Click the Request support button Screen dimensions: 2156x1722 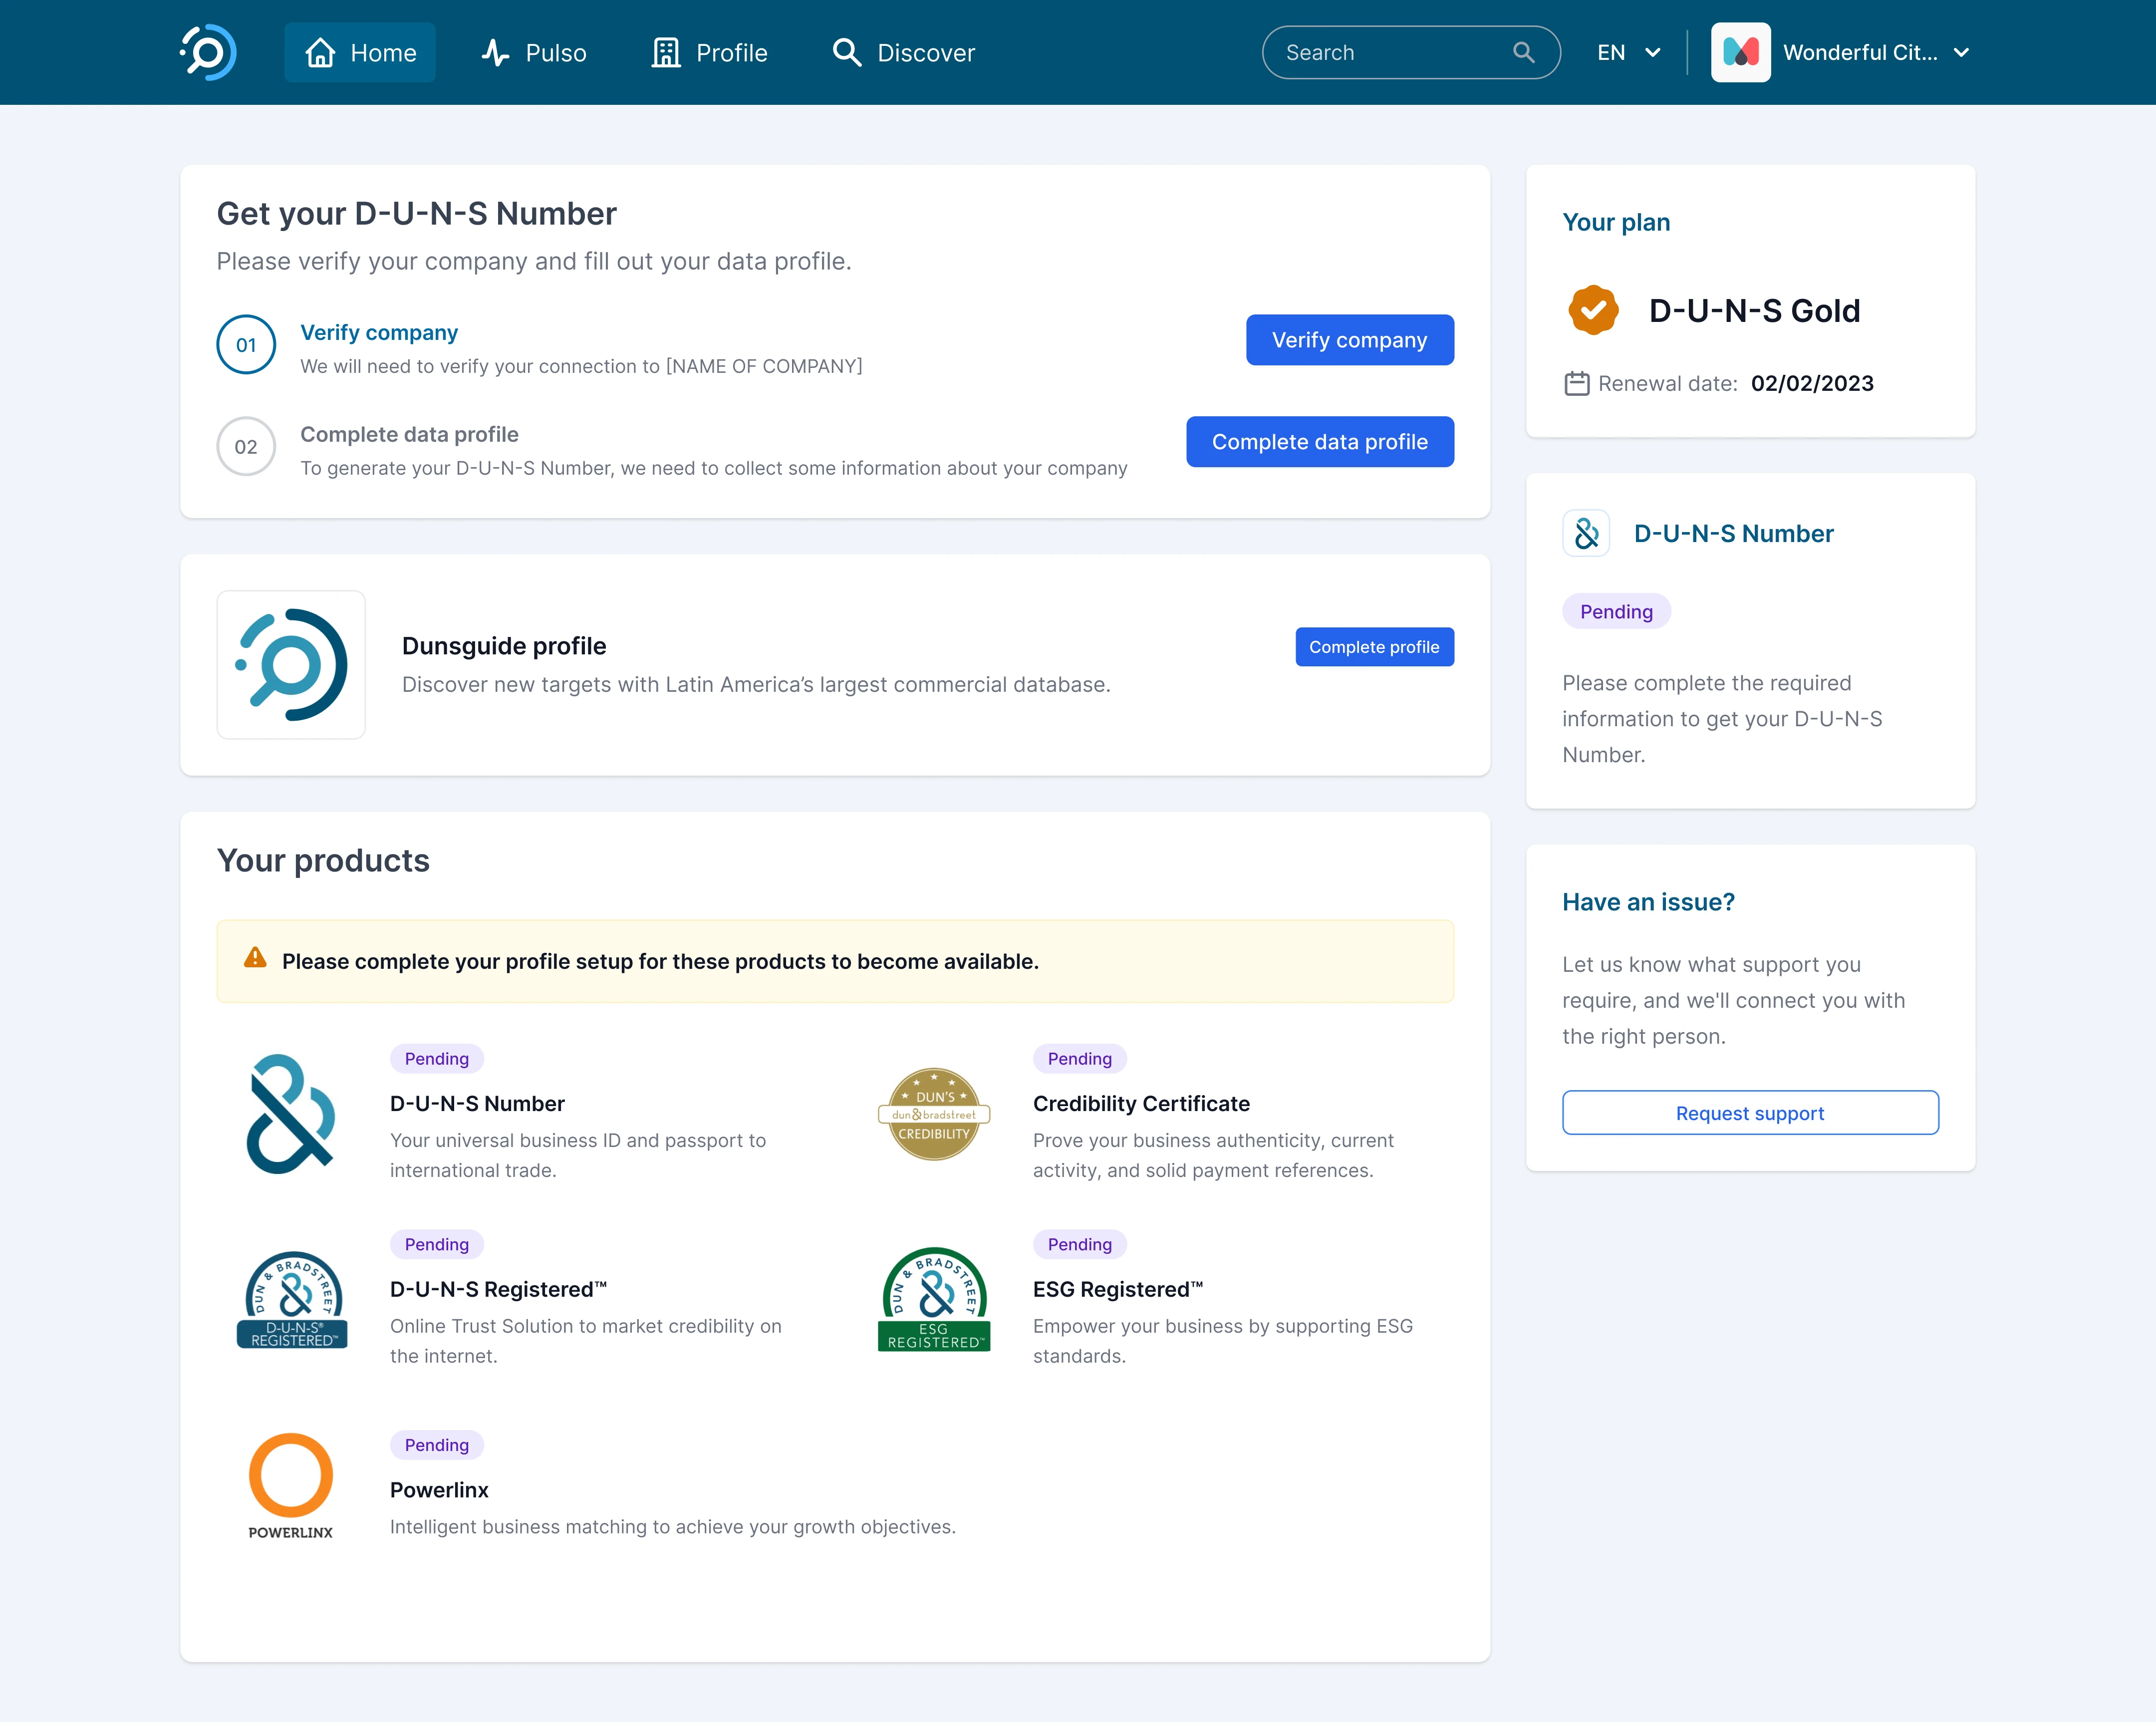click(1749, 1112)
